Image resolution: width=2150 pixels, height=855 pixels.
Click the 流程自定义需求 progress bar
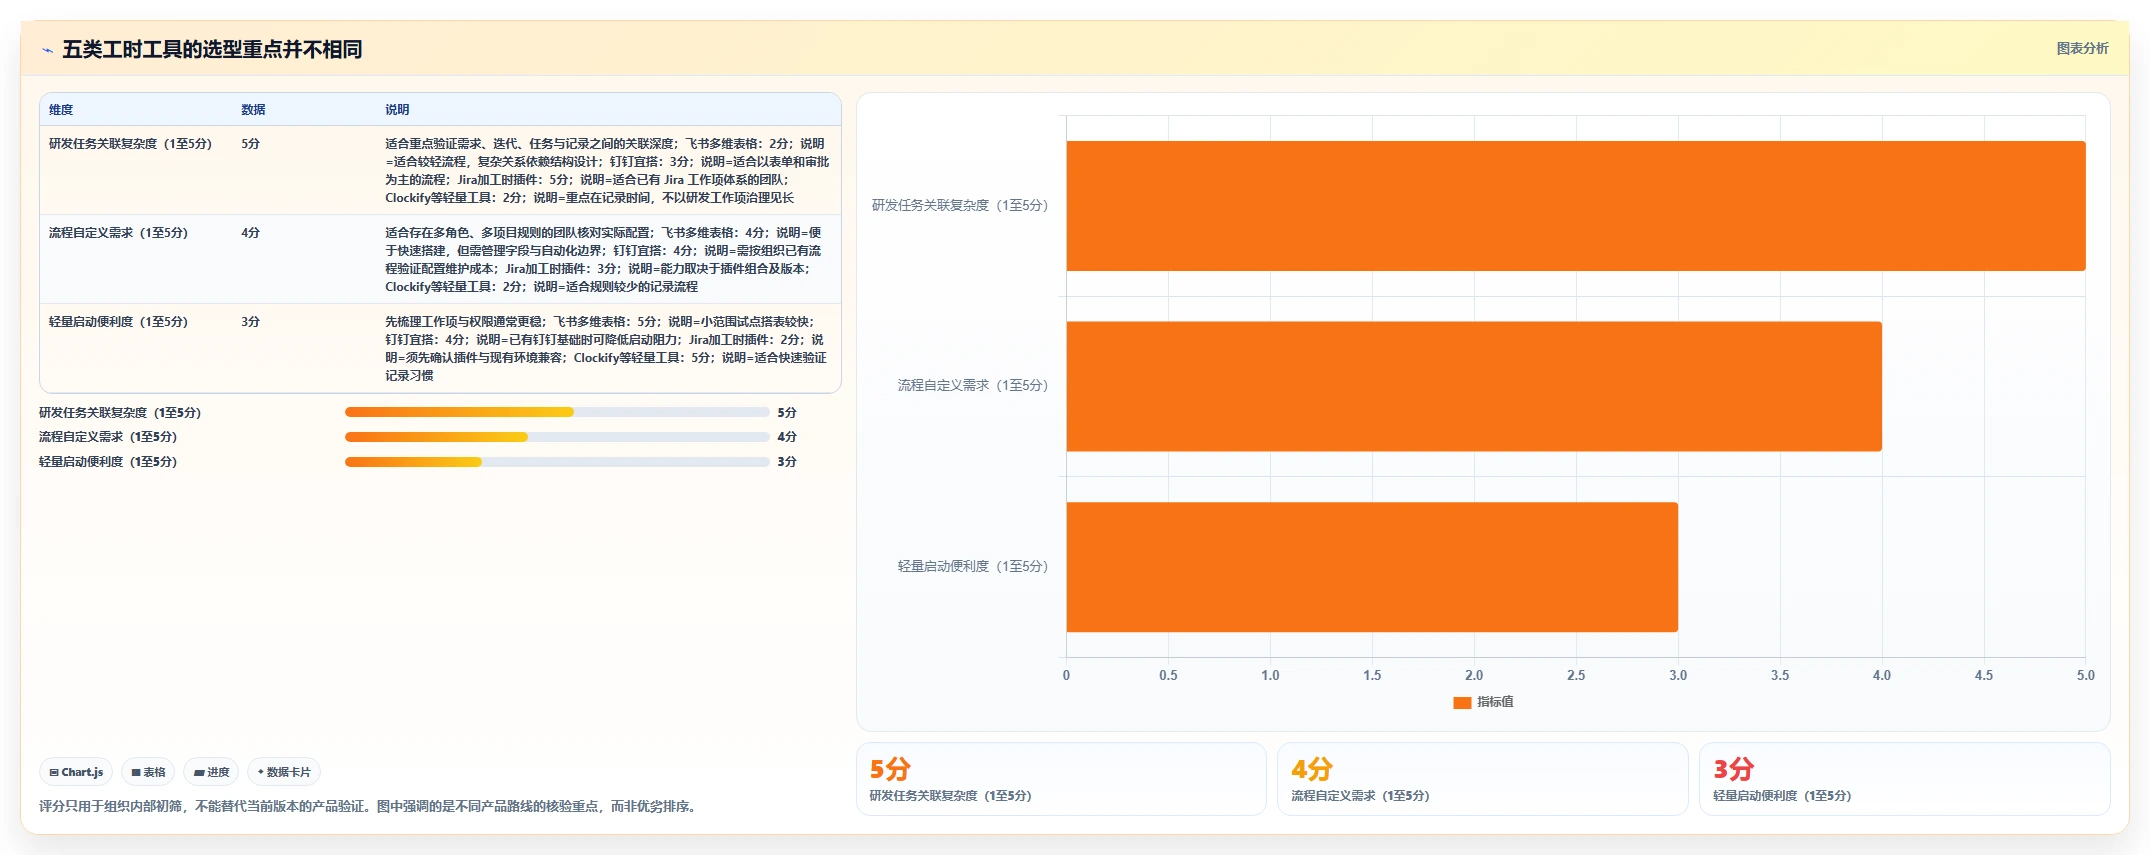click(557, 437)
